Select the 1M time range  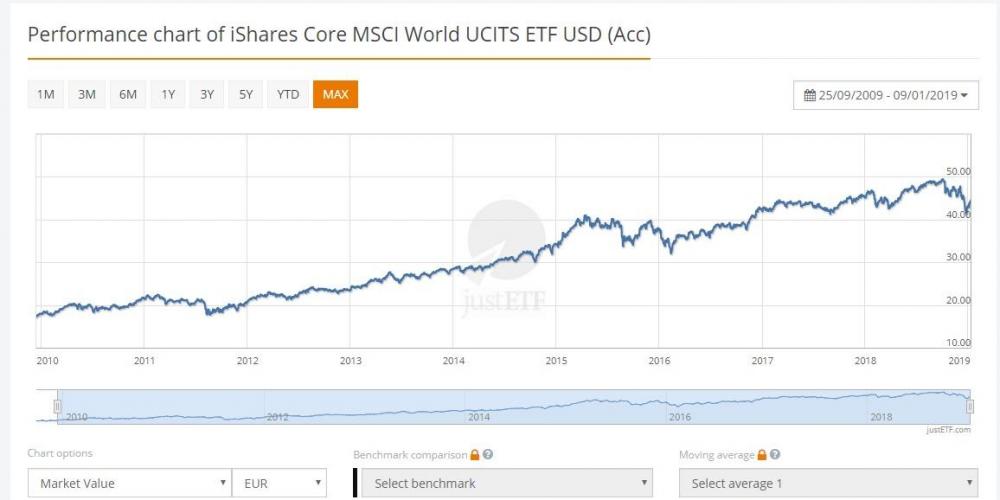point(46,94)
